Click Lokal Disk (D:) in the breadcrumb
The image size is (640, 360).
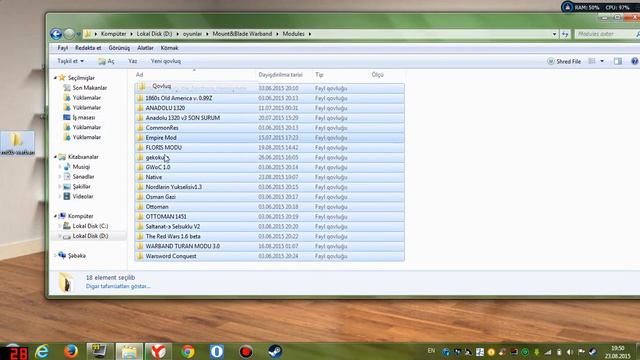pos(154,34)
